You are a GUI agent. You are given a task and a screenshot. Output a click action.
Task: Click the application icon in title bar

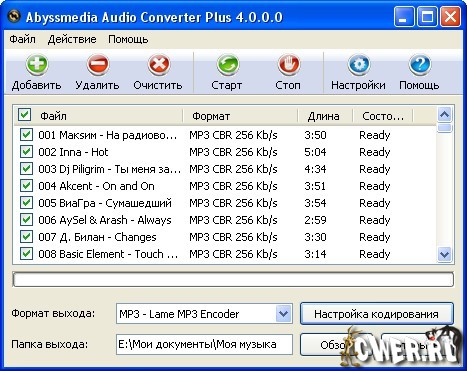[x=14, y=16]
